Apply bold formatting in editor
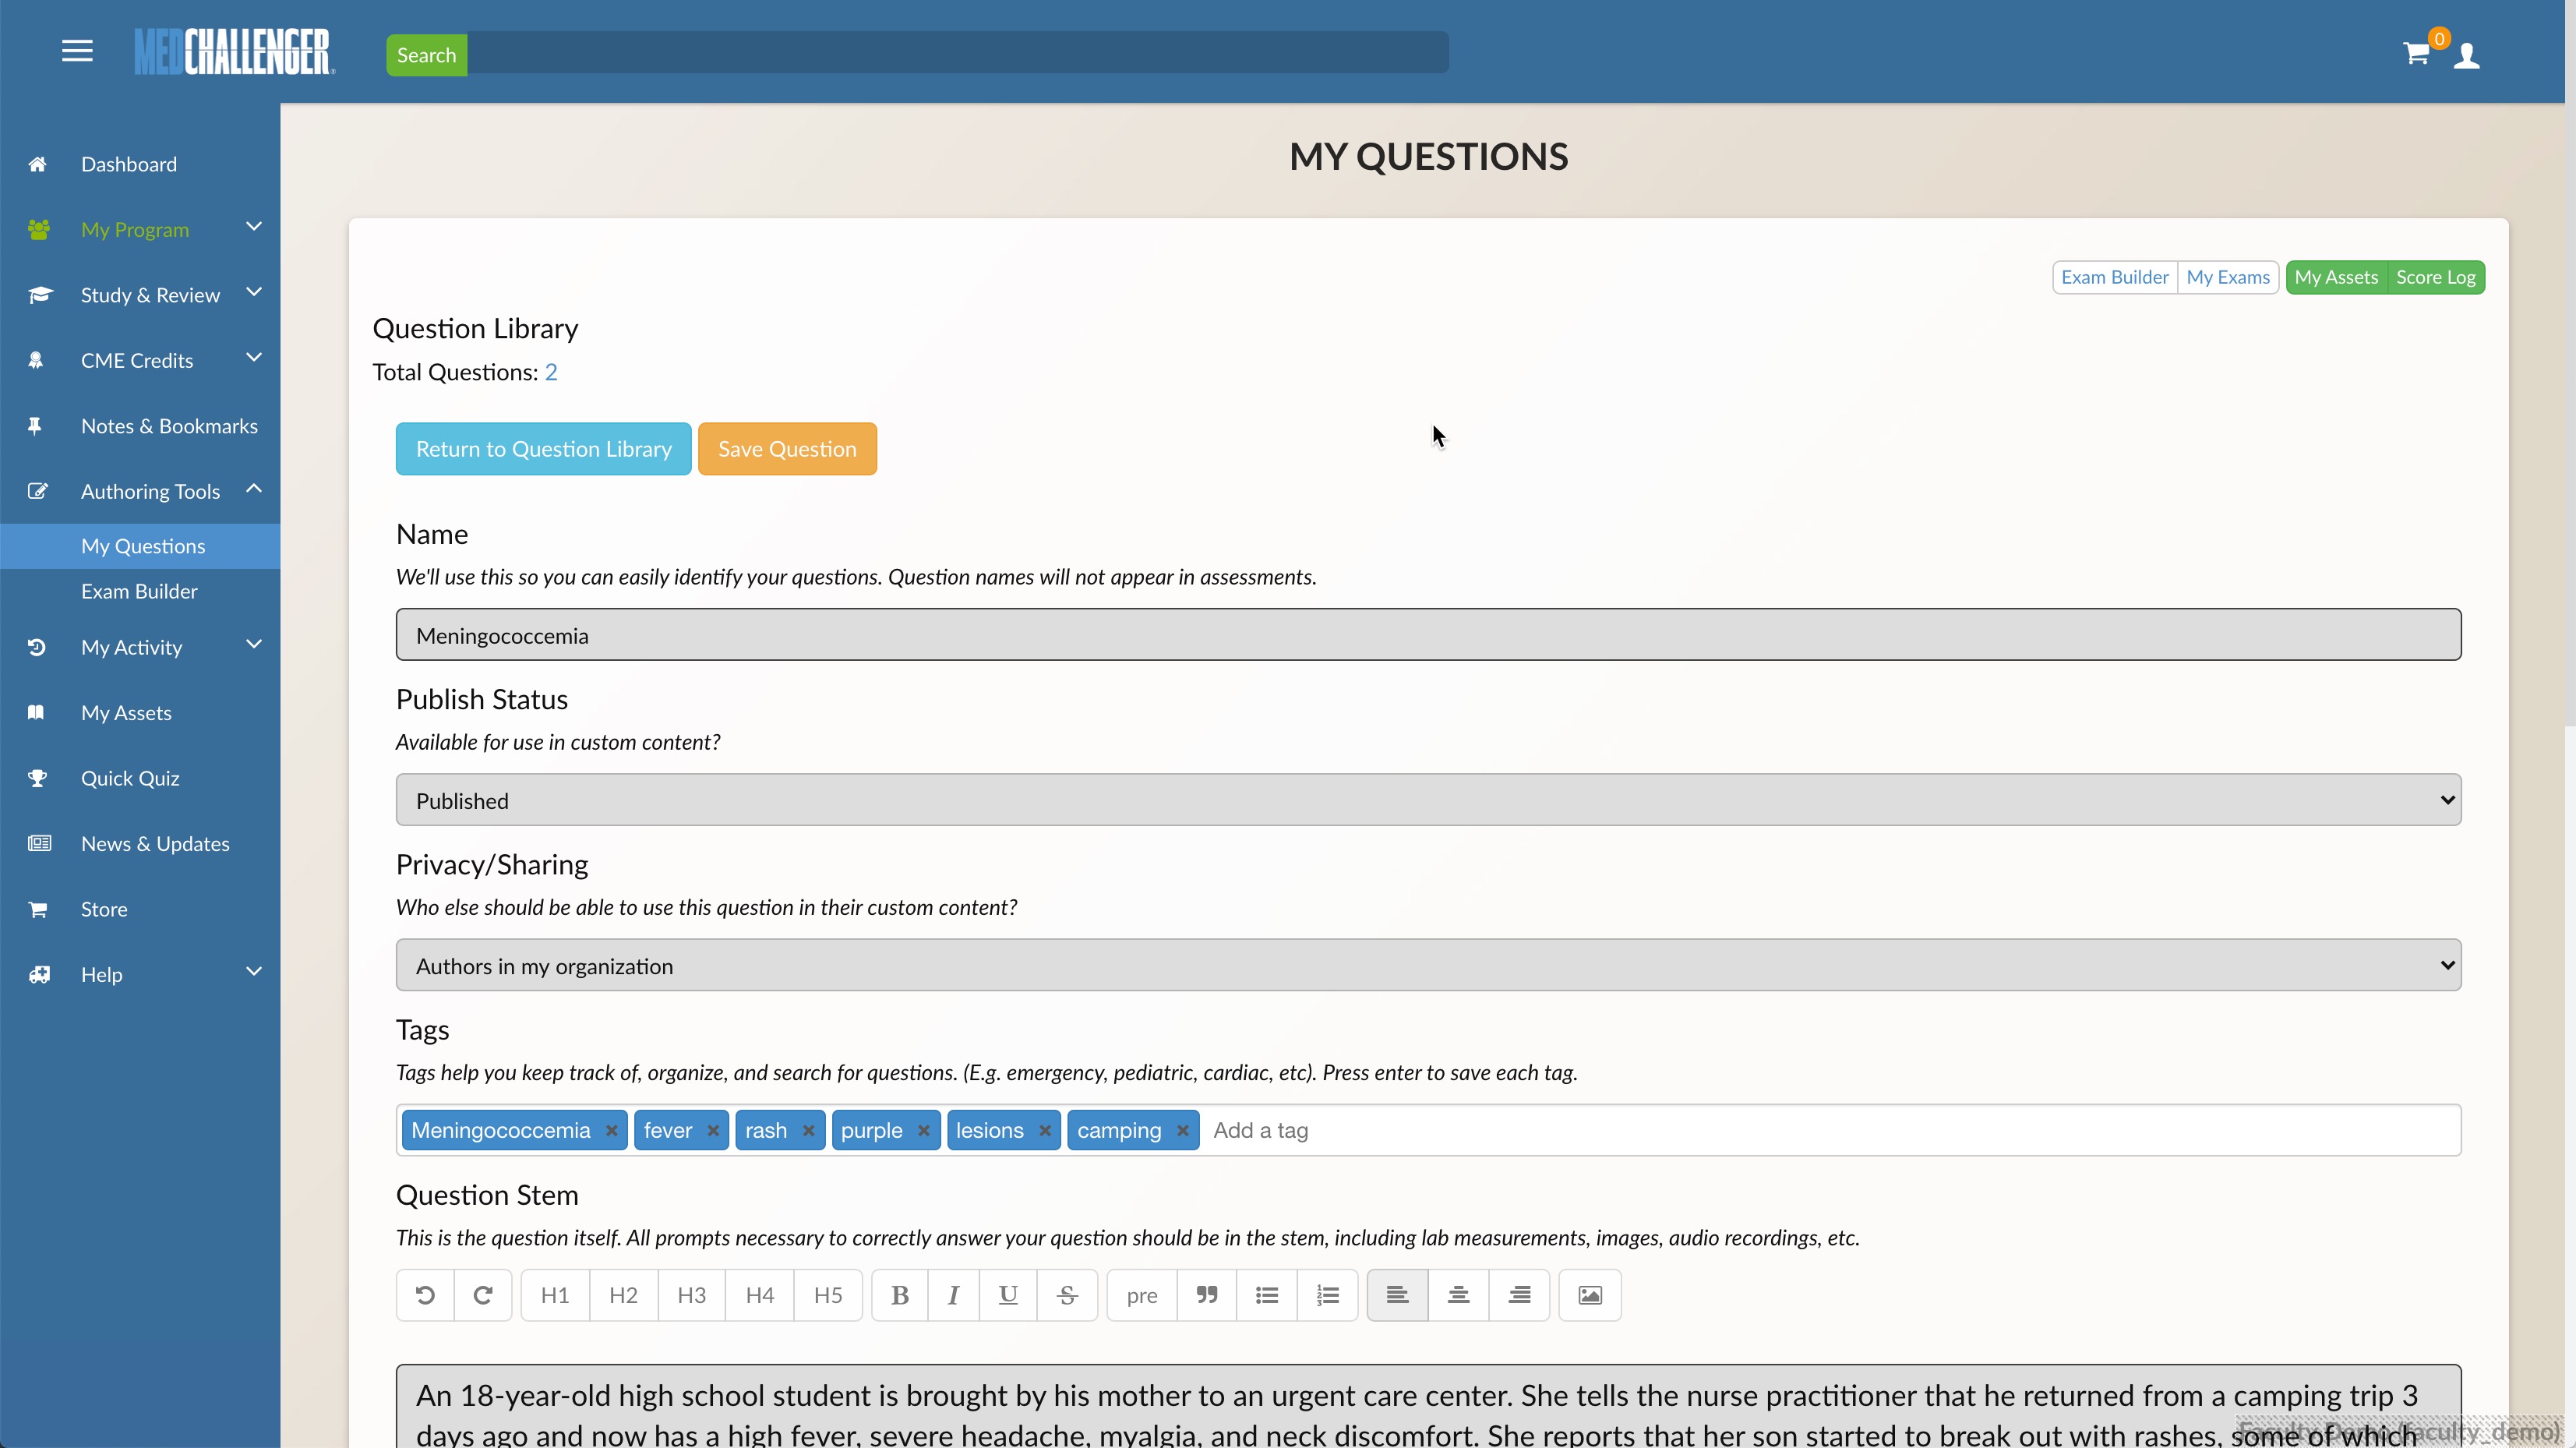The image size is (2576, 1448). pyautogui.click(x=900, y=1295)
